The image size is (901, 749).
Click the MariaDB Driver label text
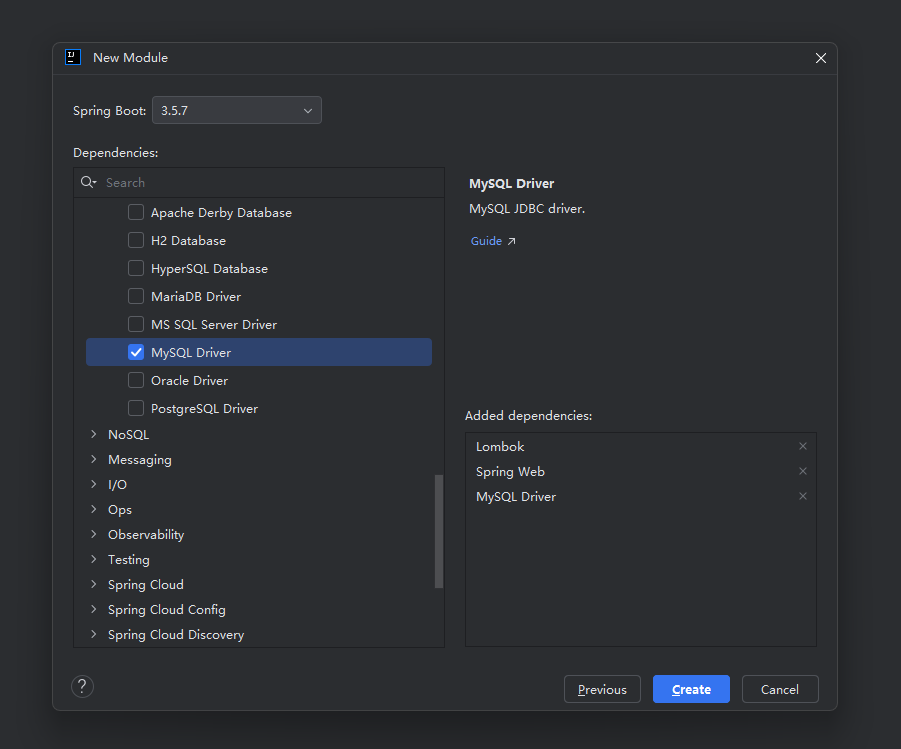pos(196,297)
